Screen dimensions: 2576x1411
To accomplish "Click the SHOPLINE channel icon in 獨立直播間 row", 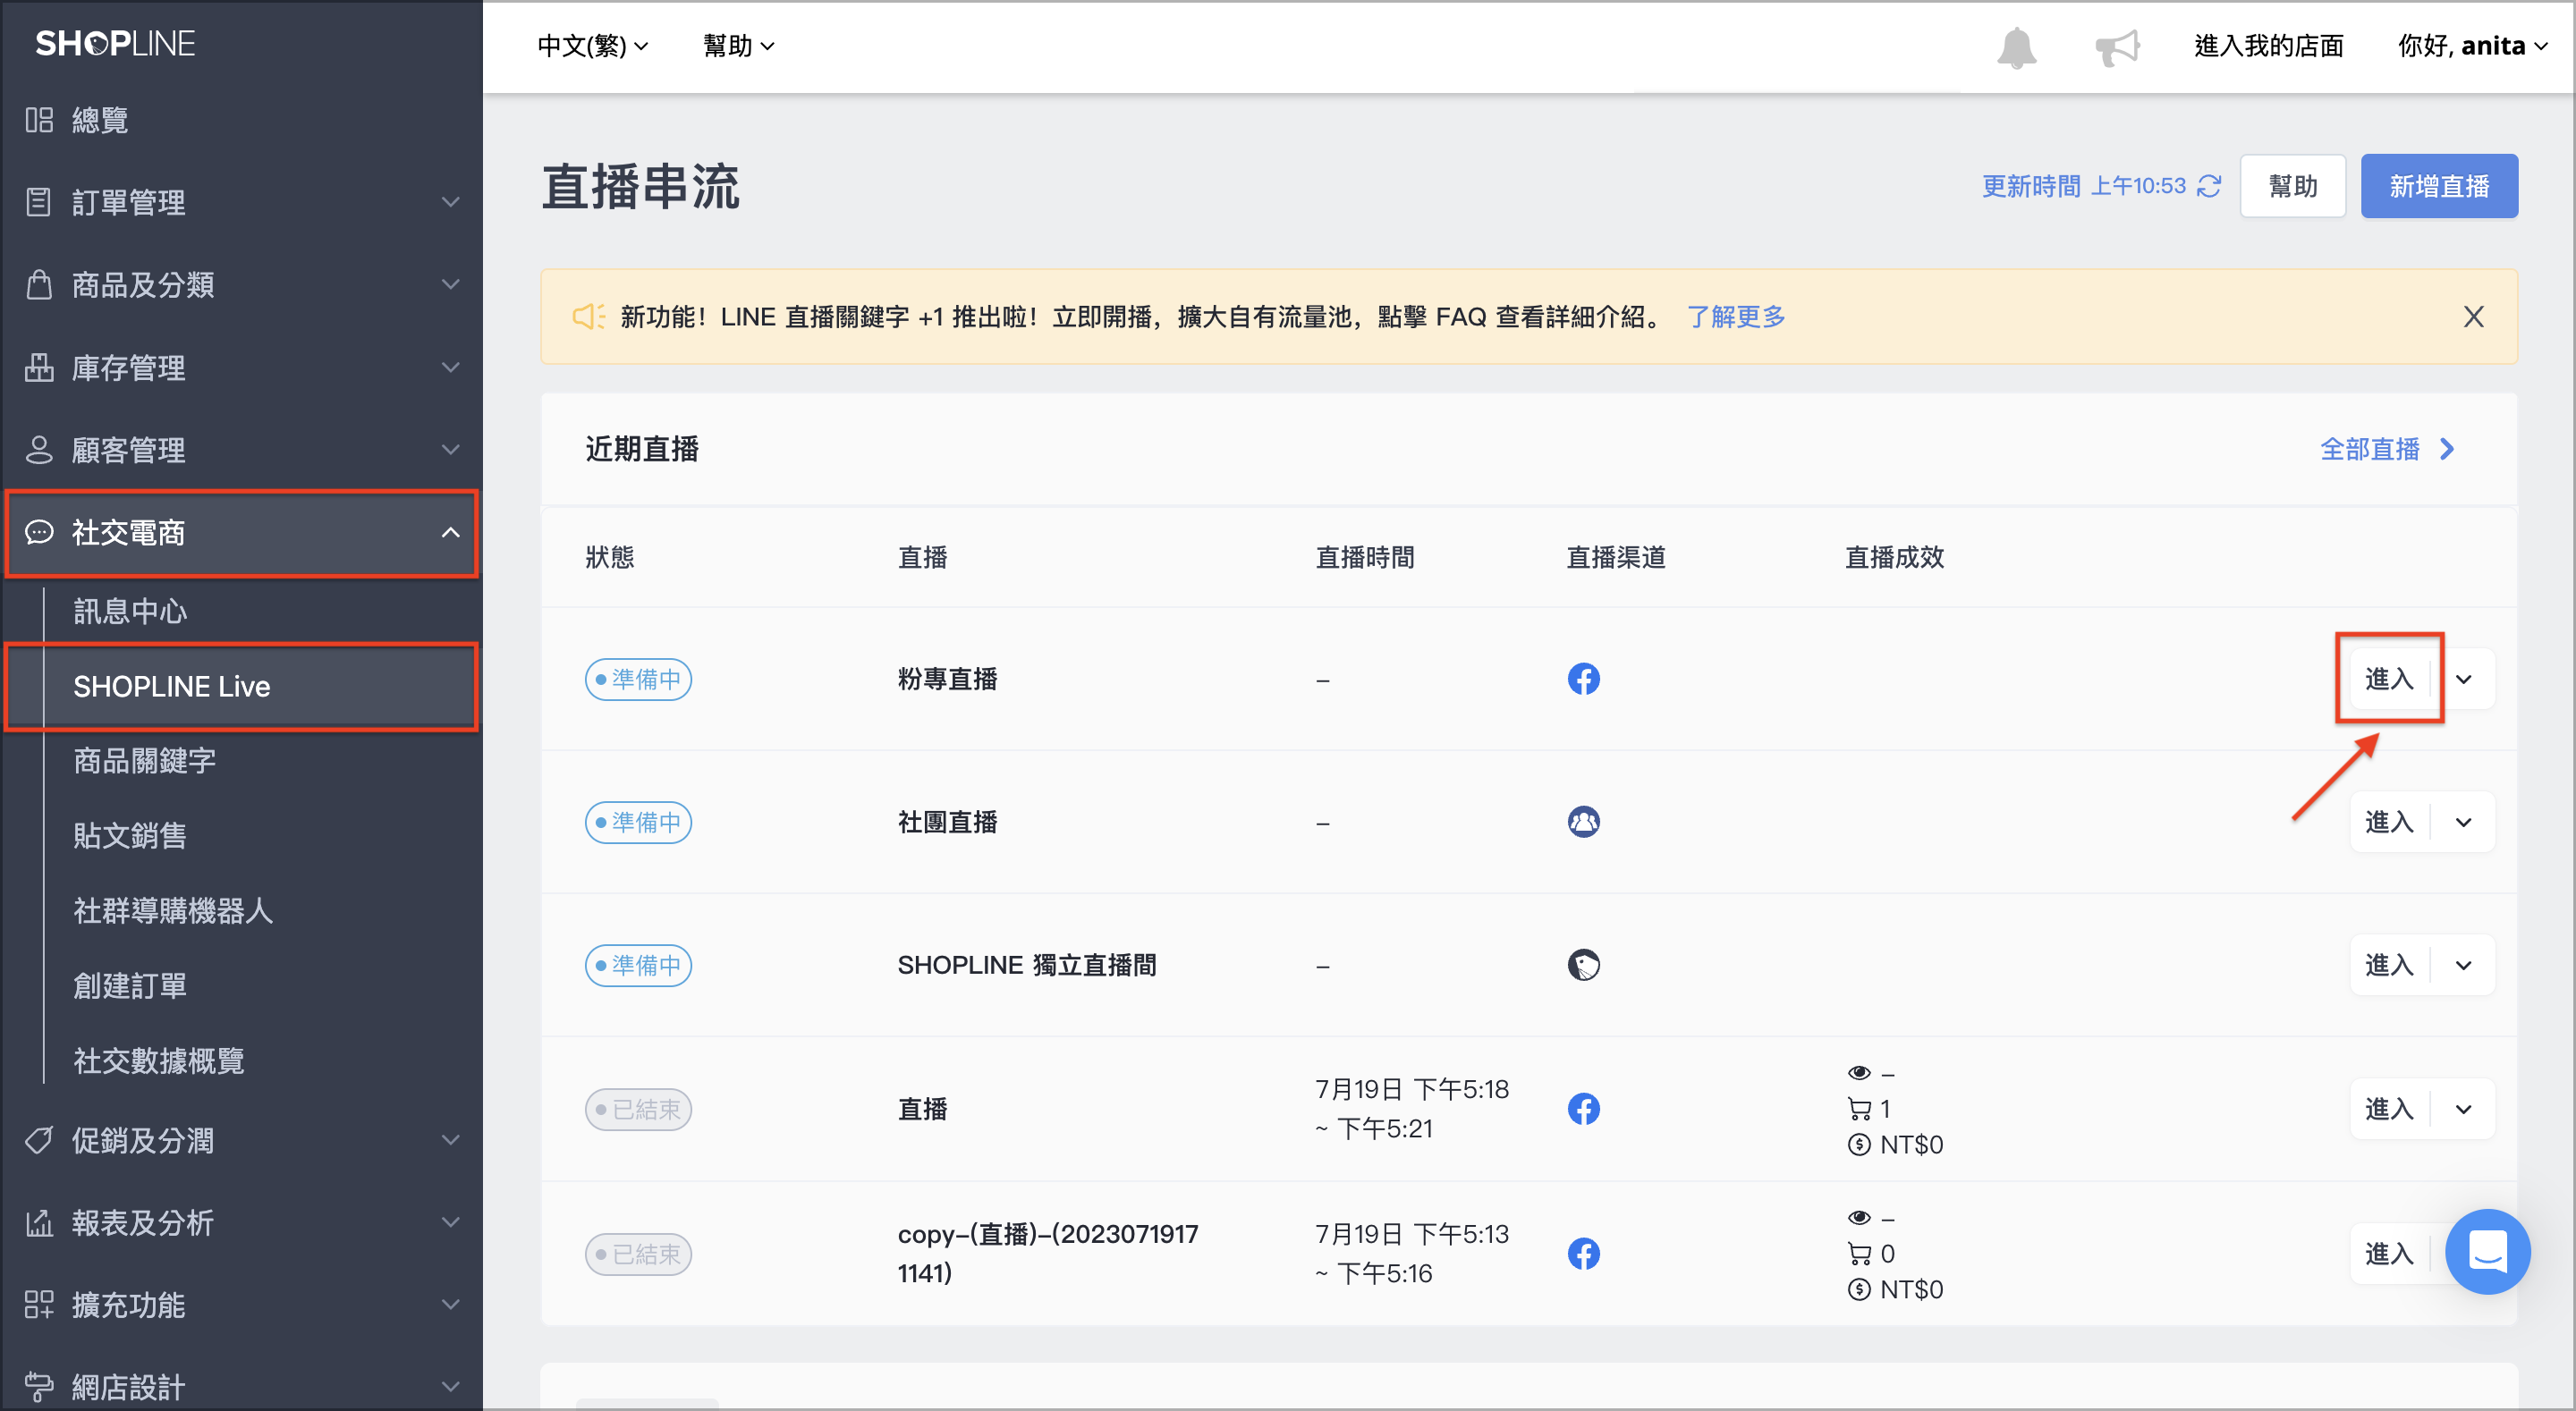I will pyautogui.click(x=1583, y=965).
